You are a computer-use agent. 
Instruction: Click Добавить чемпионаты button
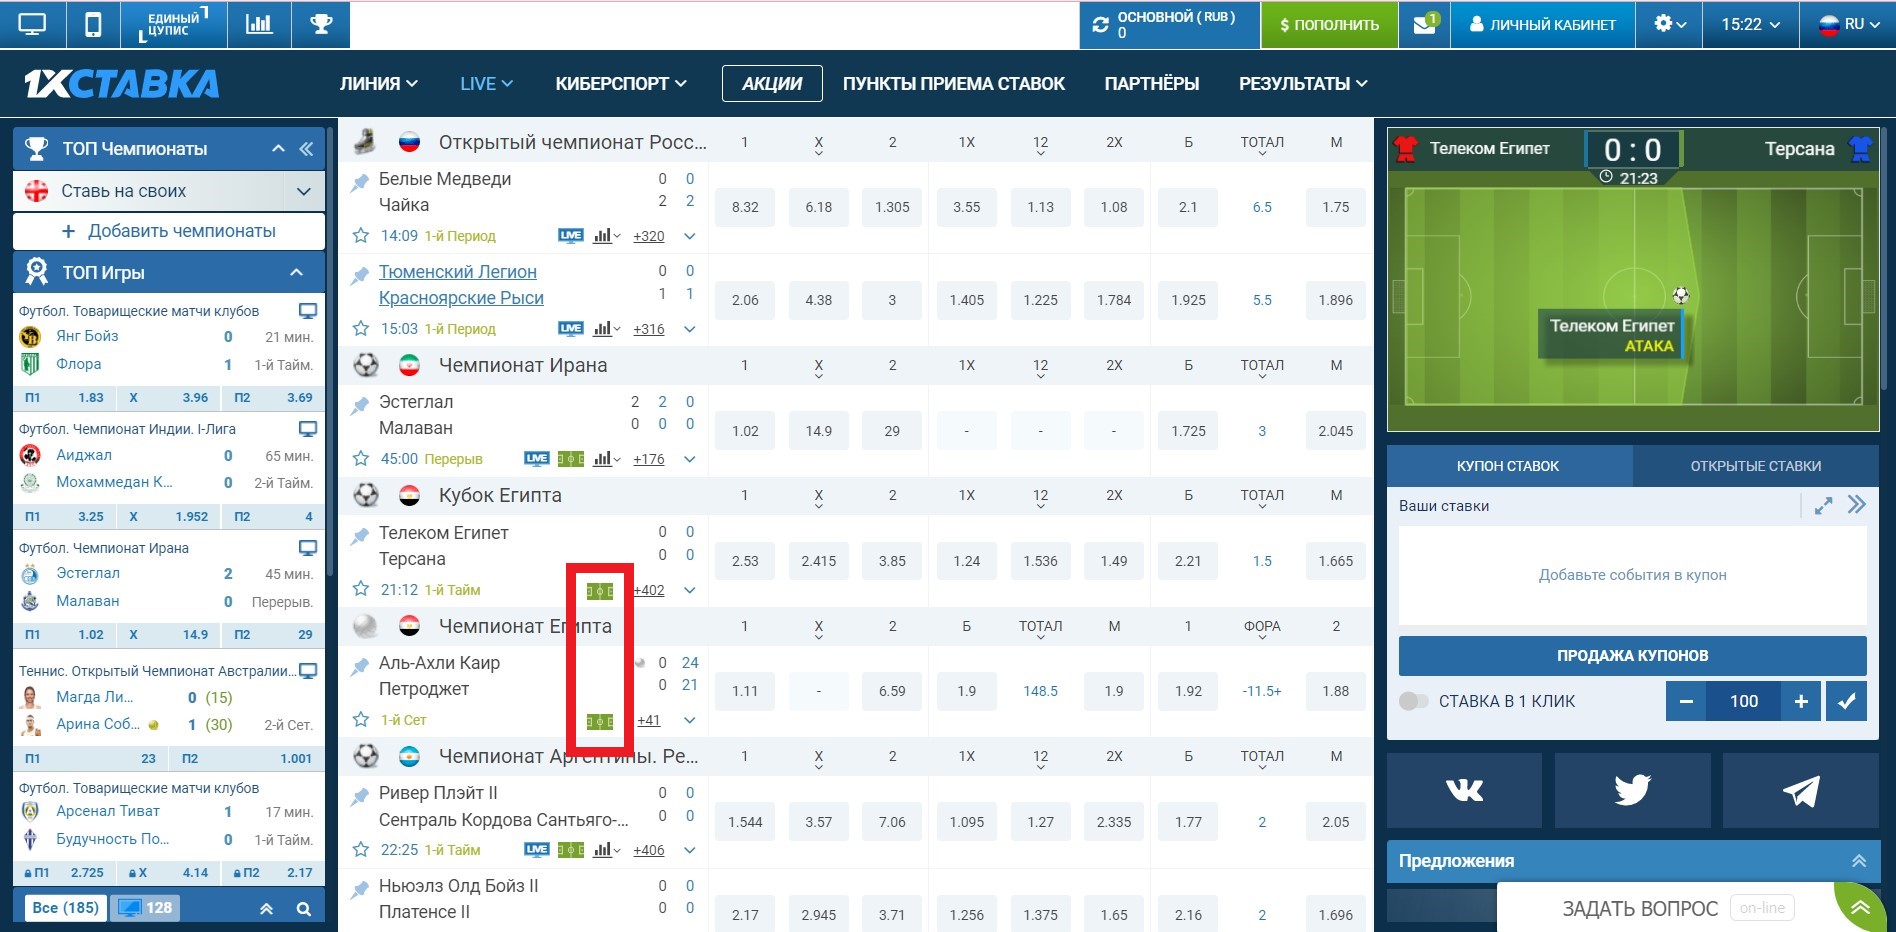pyautogui.click(x=169, y=231)
